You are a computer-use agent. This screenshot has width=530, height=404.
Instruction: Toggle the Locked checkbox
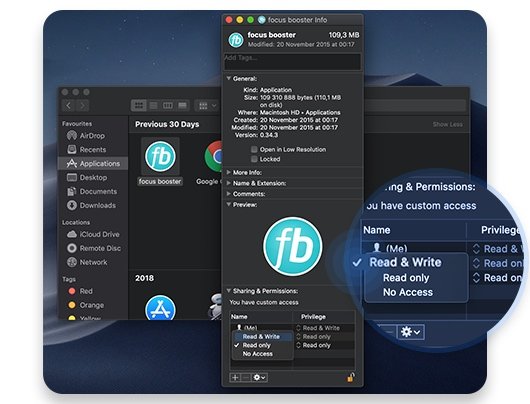[254, 159]
